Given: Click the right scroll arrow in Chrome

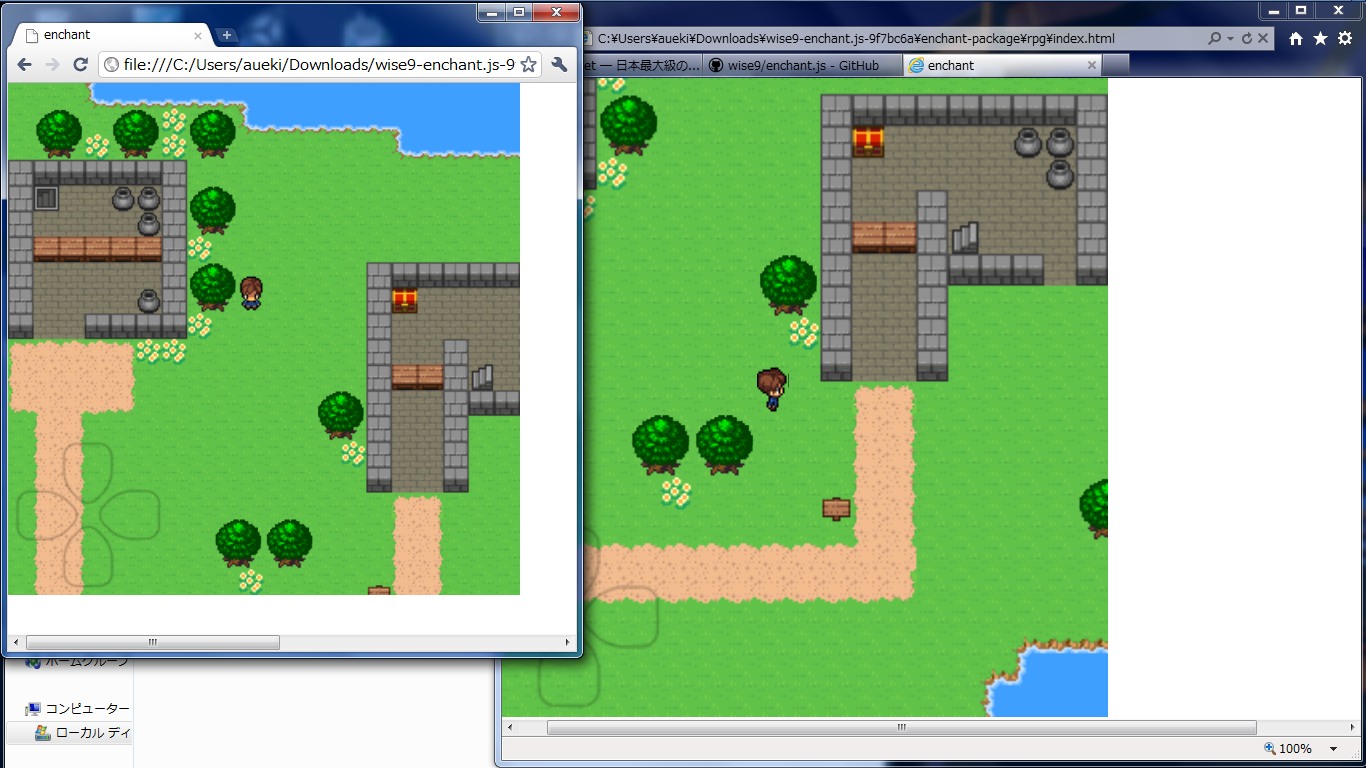Looking at the screenshot, I should 568,642.
